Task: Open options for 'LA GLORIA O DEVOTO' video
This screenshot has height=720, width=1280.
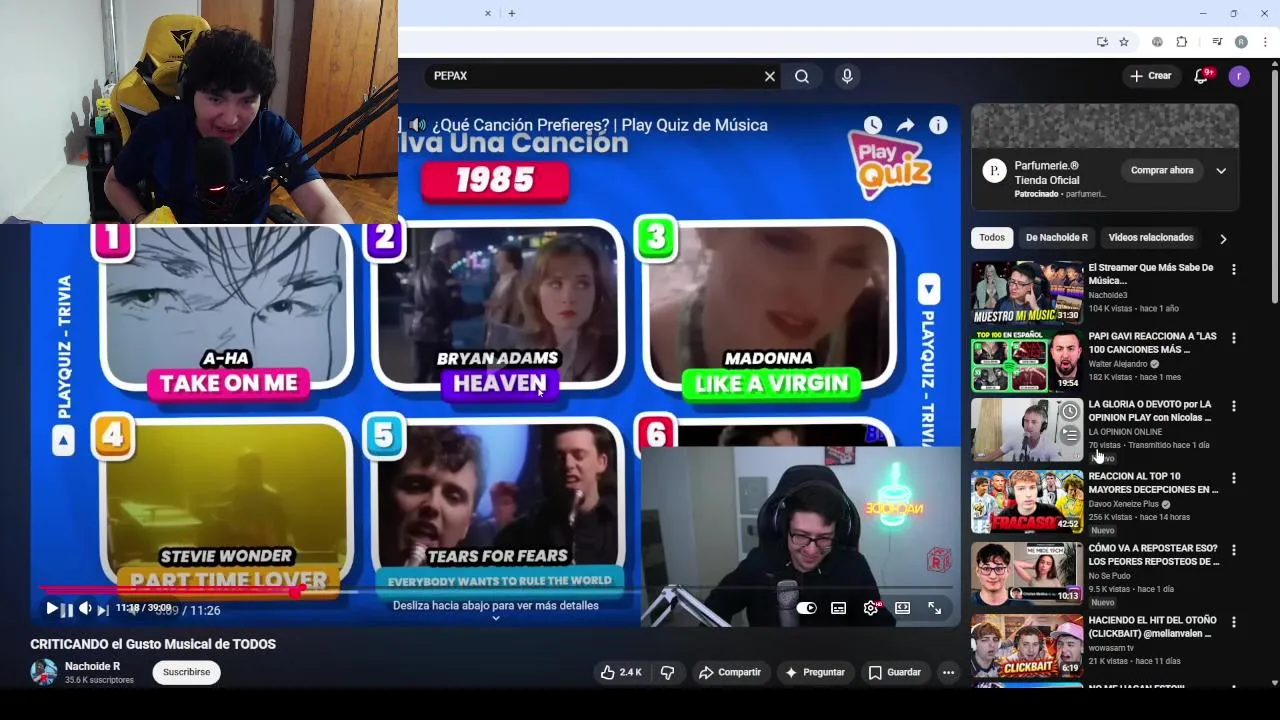Action: pos(1234,406)
